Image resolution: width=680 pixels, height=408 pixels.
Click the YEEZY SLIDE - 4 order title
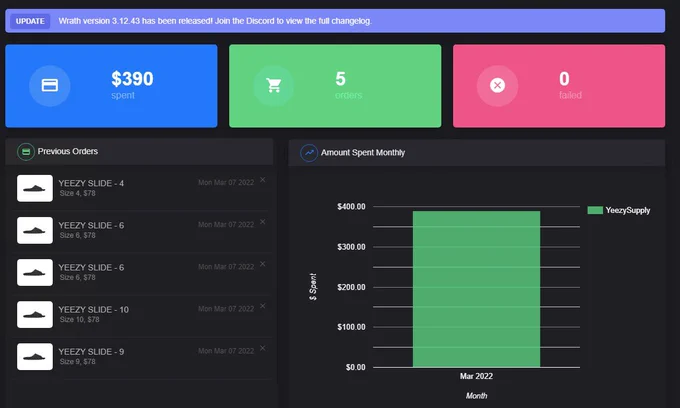(91, 183)
